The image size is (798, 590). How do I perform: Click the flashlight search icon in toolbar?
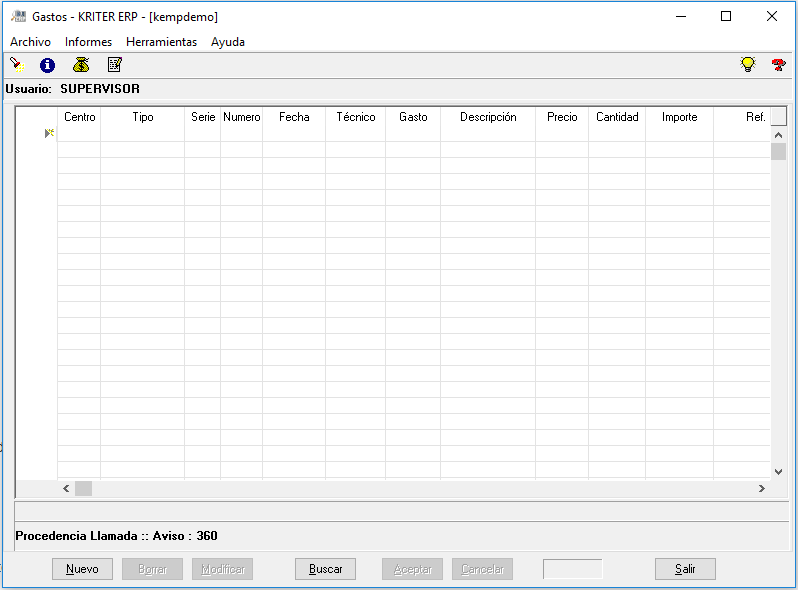click(17, 65)
